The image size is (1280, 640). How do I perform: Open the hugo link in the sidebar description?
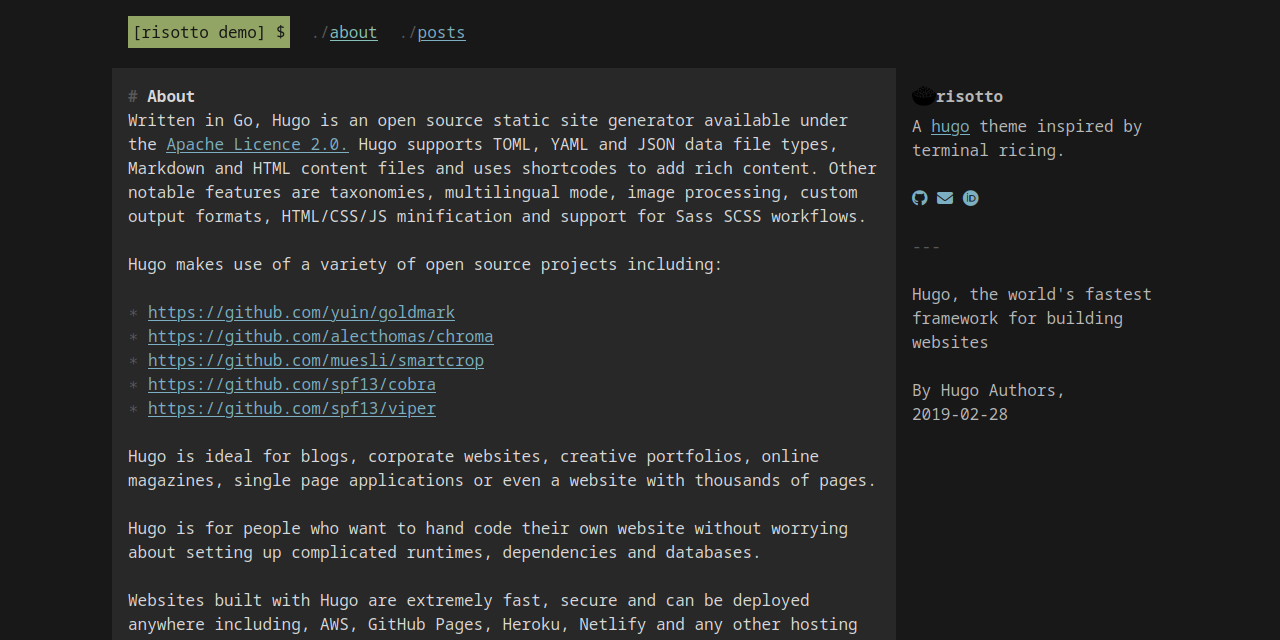pos(950,126)
